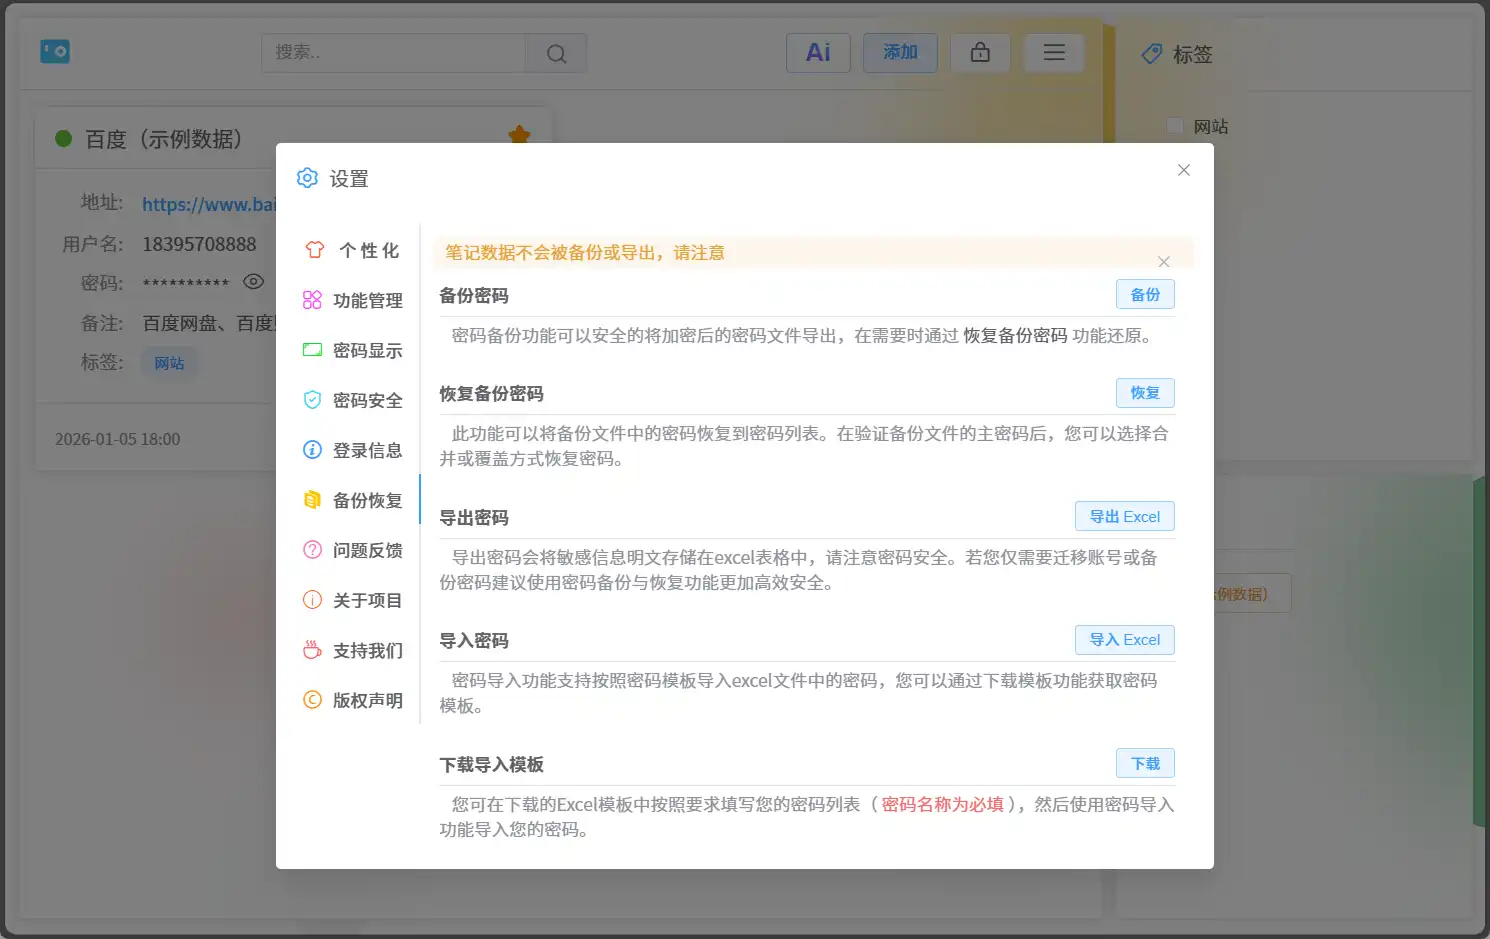Image resolution: width=1490 pixels, height=939 pixels.
Task: Click the app logo in the top-left corner
Action: 55,51
